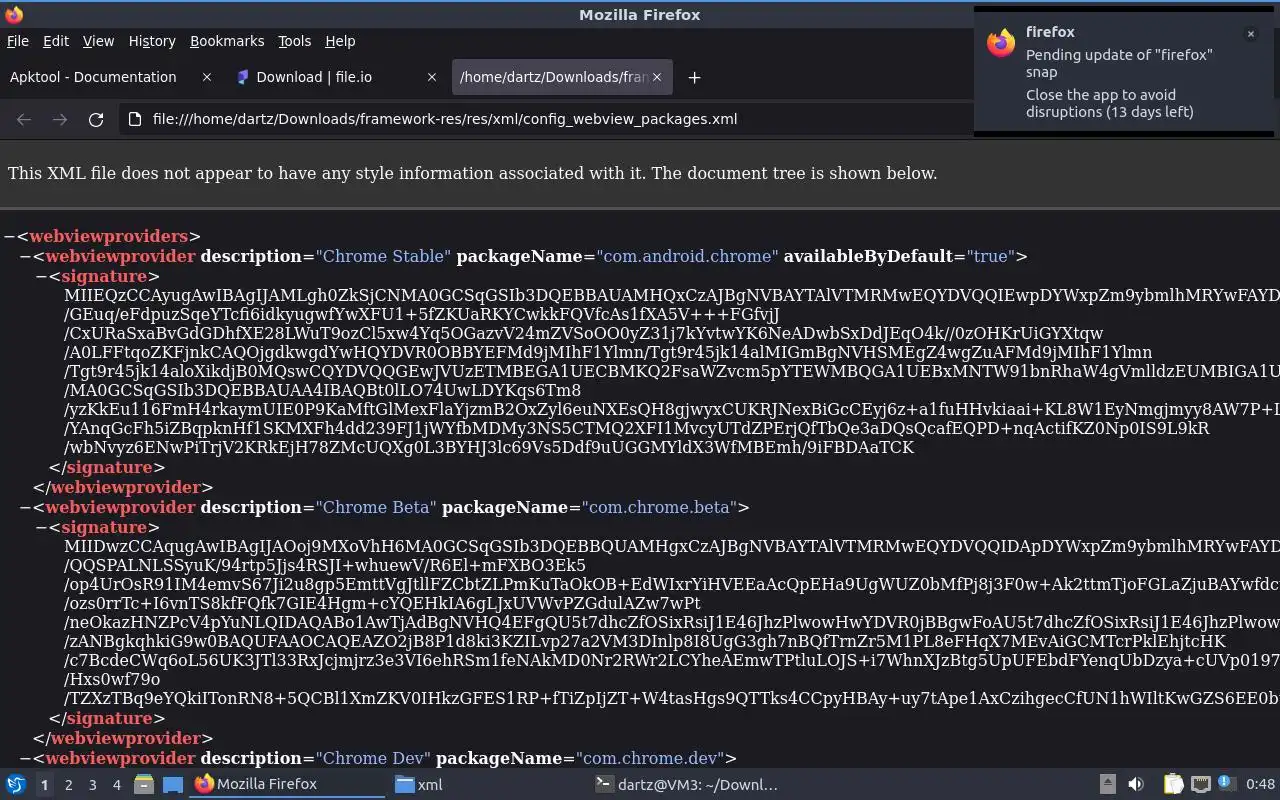Image resolution: width=1280 pixels, height=800 pixels.
Task: Collapse the signature node under Chrome Beta
Action: [41, 527]
